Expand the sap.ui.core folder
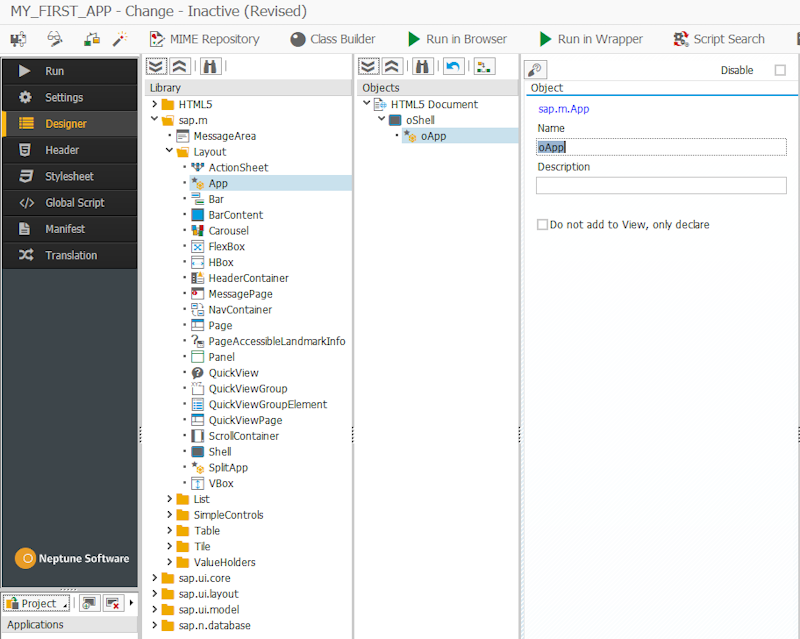 pyautogui.click(x=154, y=578)
